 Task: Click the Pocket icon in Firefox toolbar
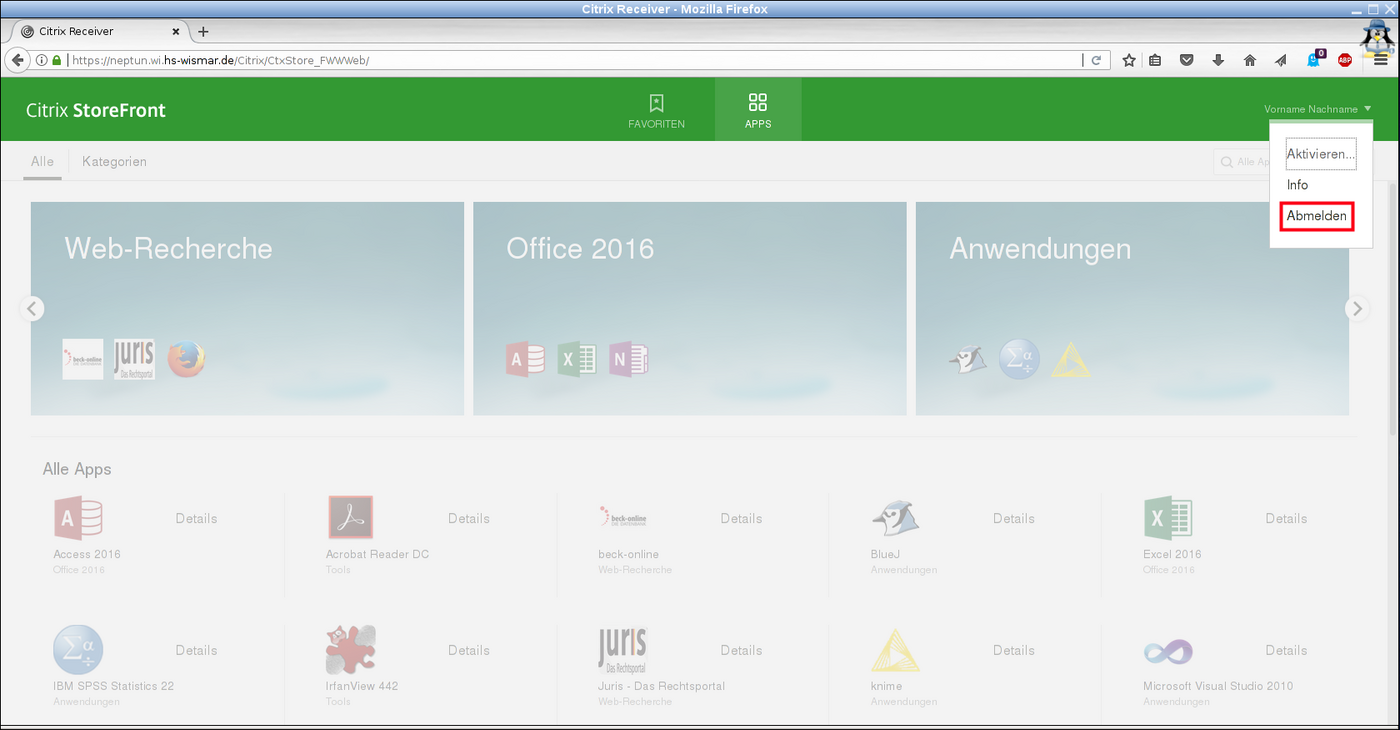[1187, 60]
